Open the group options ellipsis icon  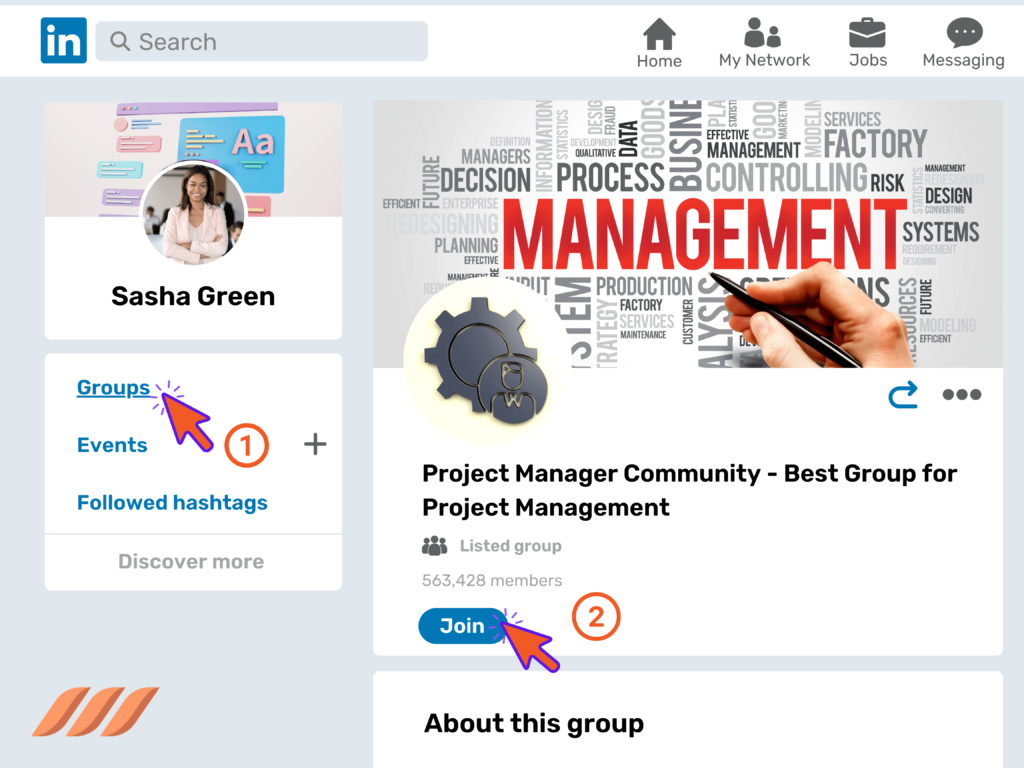point(961,394)
